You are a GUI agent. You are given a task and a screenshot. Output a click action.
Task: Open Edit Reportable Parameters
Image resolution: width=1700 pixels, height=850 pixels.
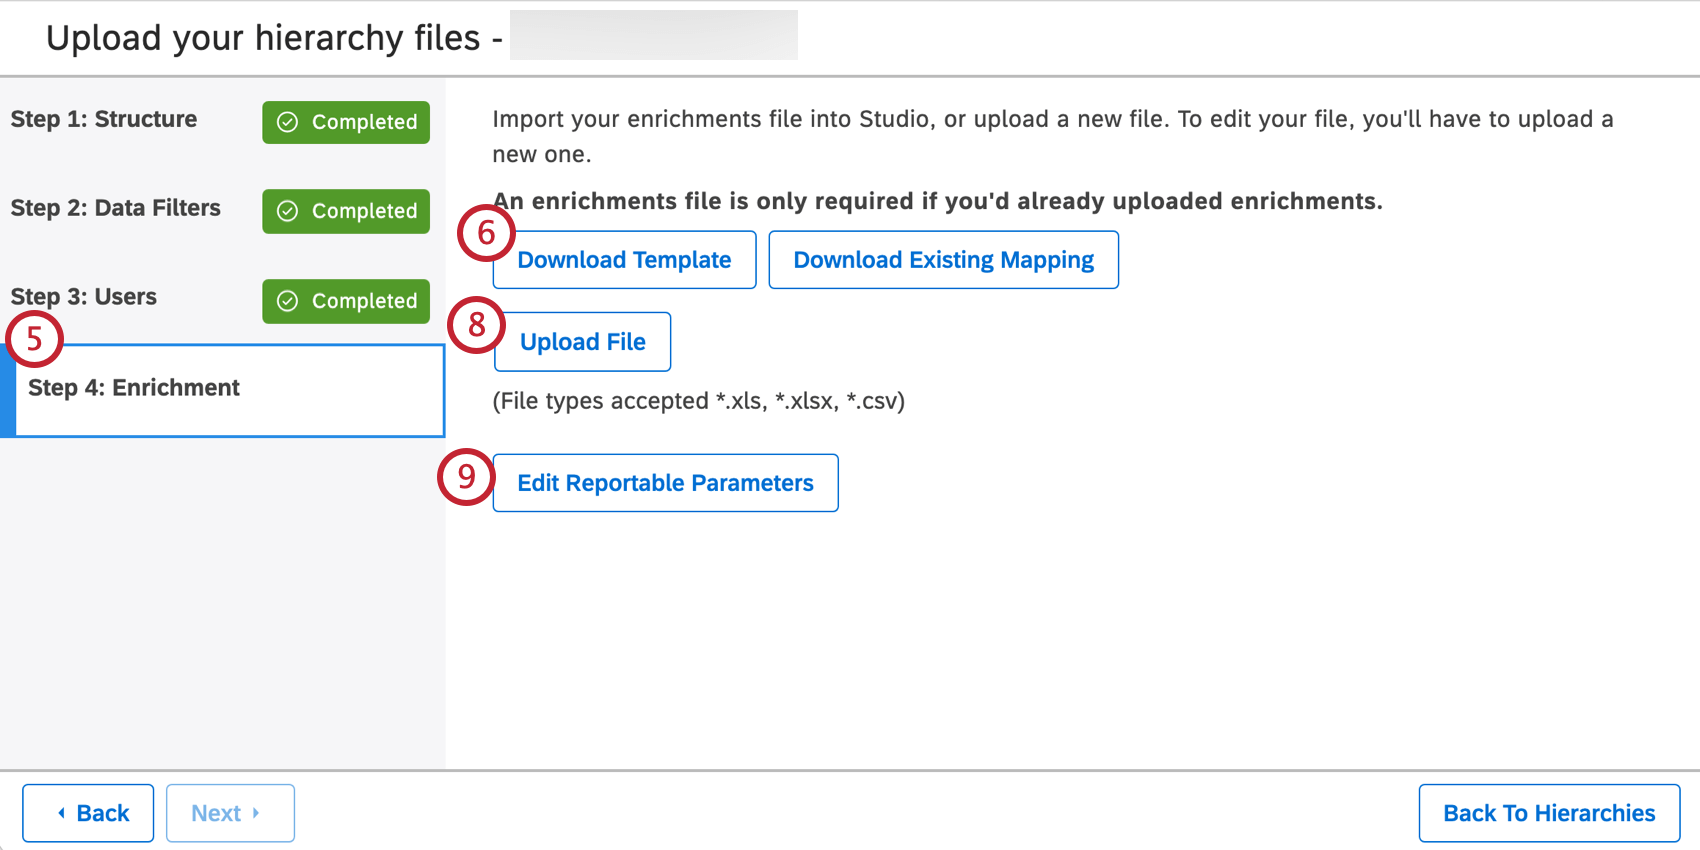[665, 483]
